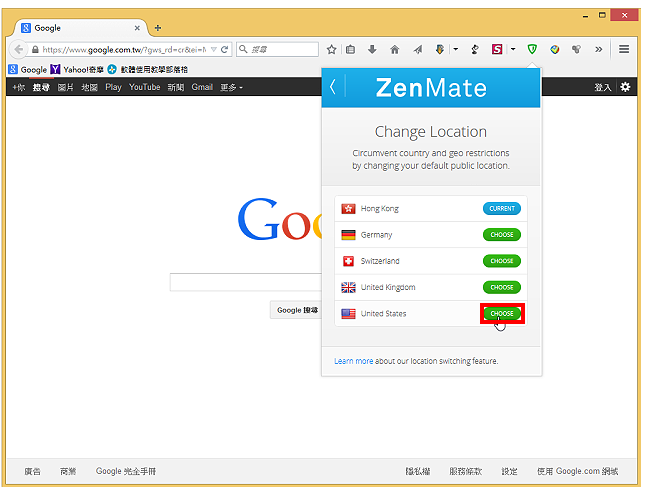This screenshot has width=651, height=487.
Task: Expand dropdown next to red S icon
Action: pos(513,49)
